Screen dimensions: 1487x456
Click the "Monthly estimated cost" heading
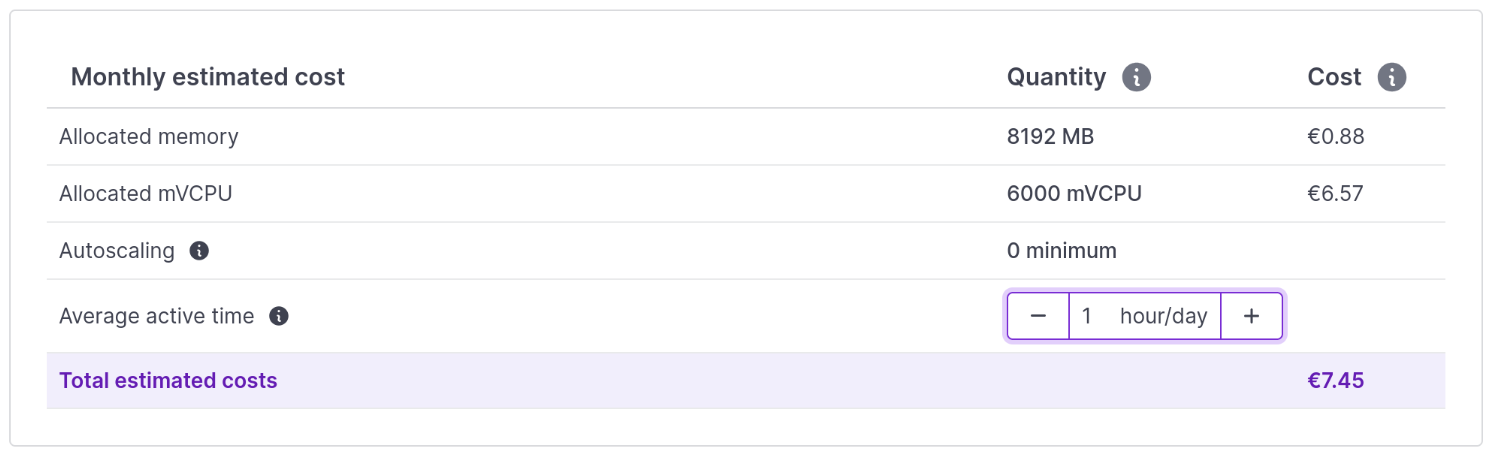click(x=208, y=77)
